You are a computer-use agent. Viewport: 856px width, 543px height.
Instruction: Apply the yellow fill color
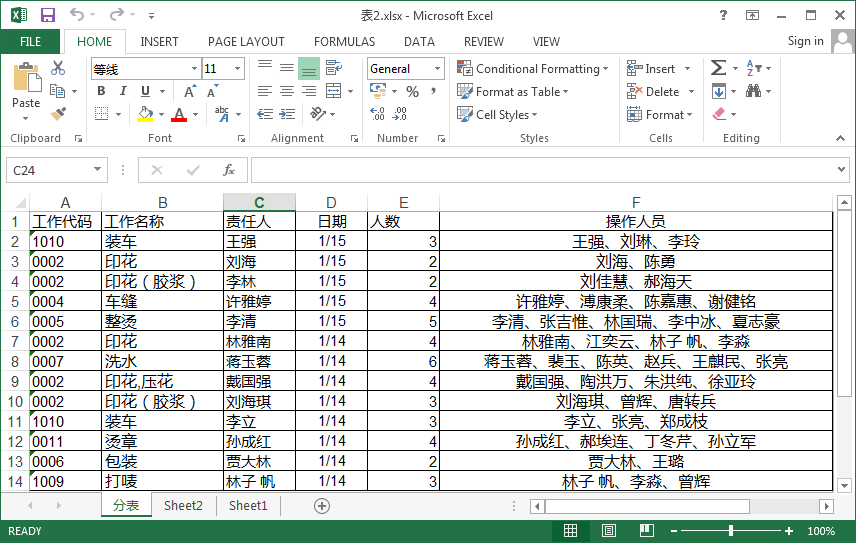[145, 115]
